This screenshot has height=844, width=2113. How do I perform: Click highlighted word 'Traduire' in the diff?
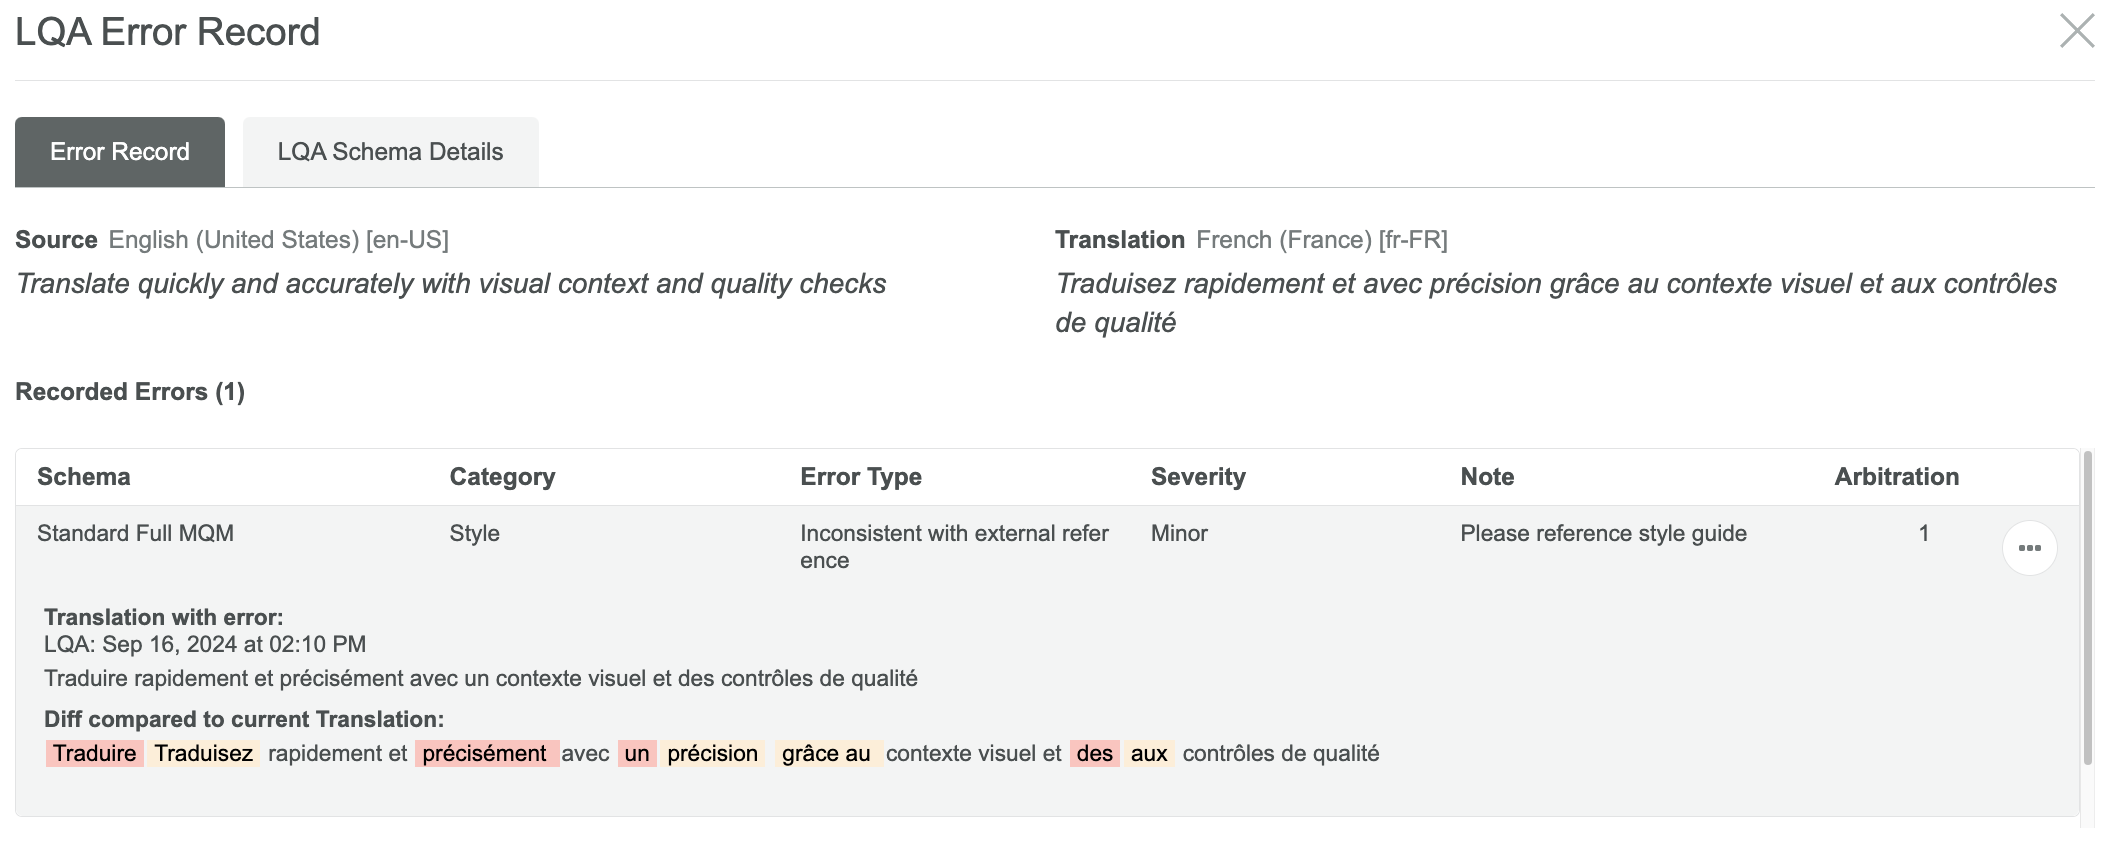coord(93,753)
